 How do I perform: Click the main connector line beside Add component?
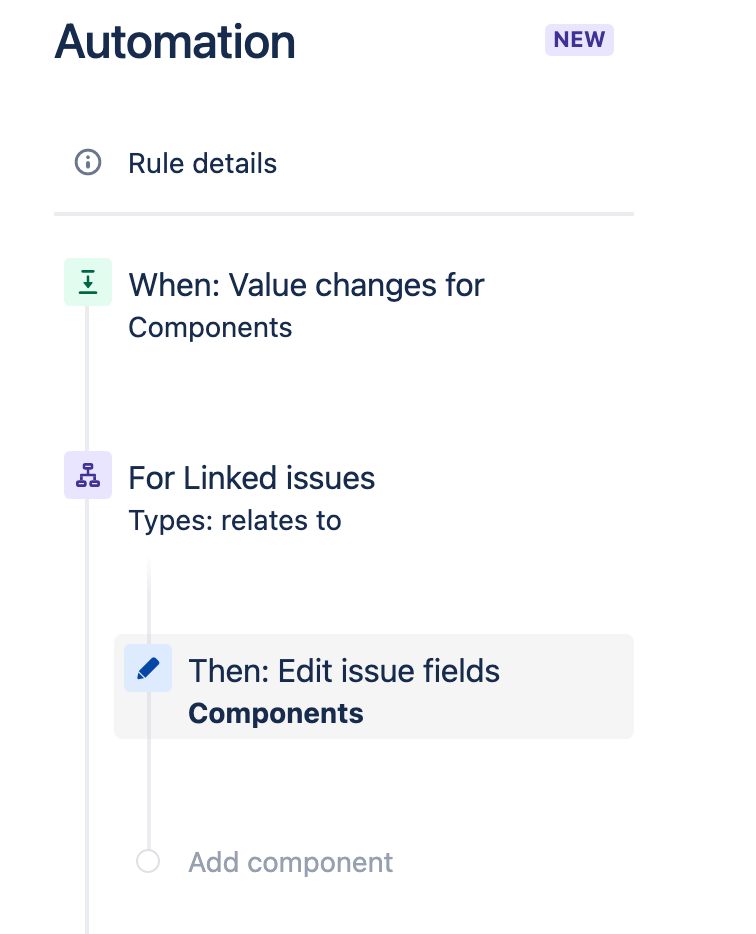87,861
